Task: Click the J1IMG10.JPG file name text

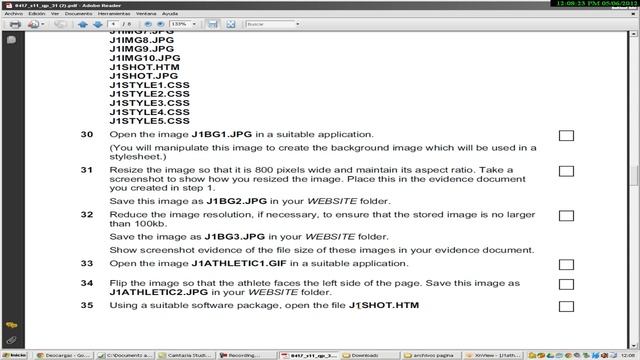Action: pos(145,58)
